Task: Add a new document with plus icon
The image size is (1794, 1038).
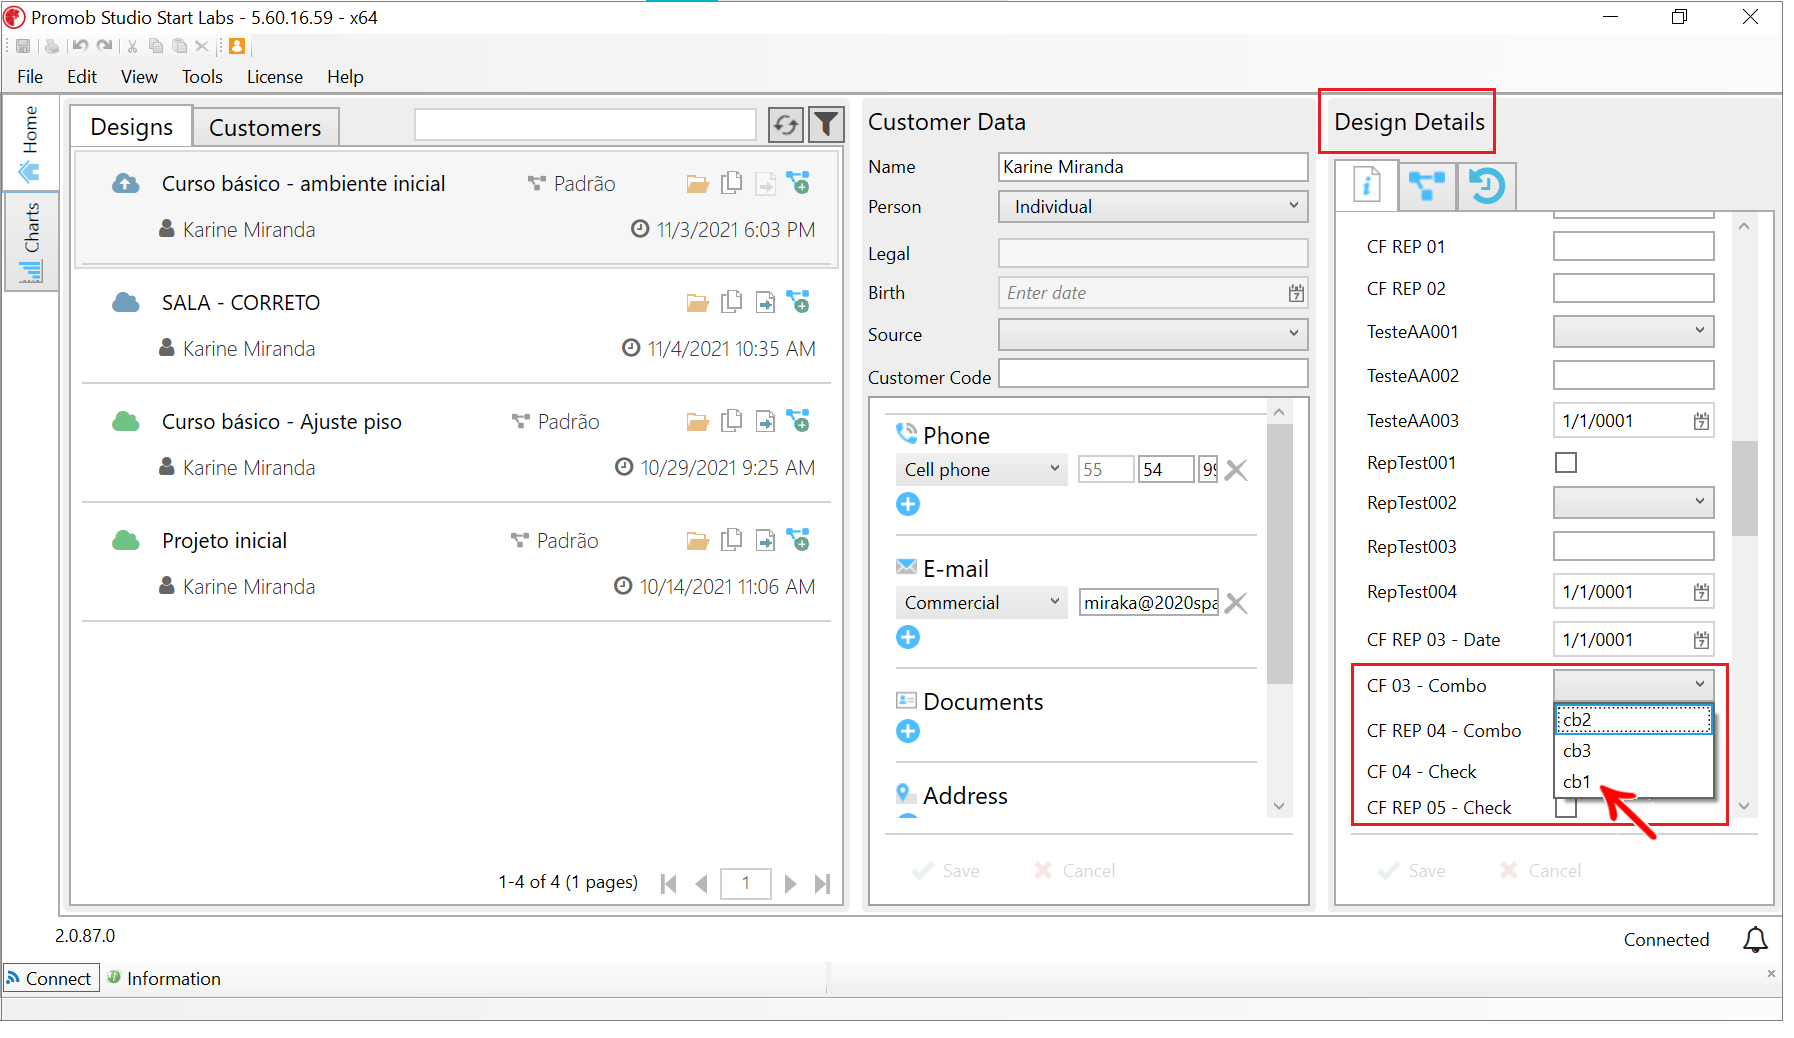Action: pos(908,732)
